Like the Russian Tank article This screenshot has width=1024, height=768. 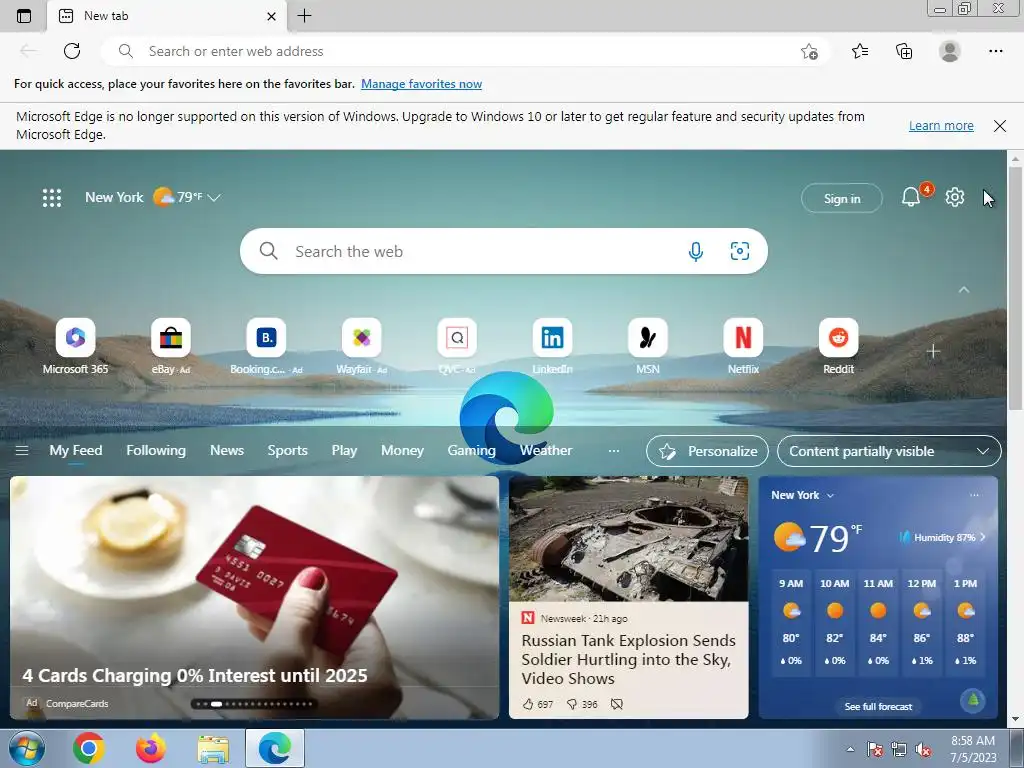[538, 704]
